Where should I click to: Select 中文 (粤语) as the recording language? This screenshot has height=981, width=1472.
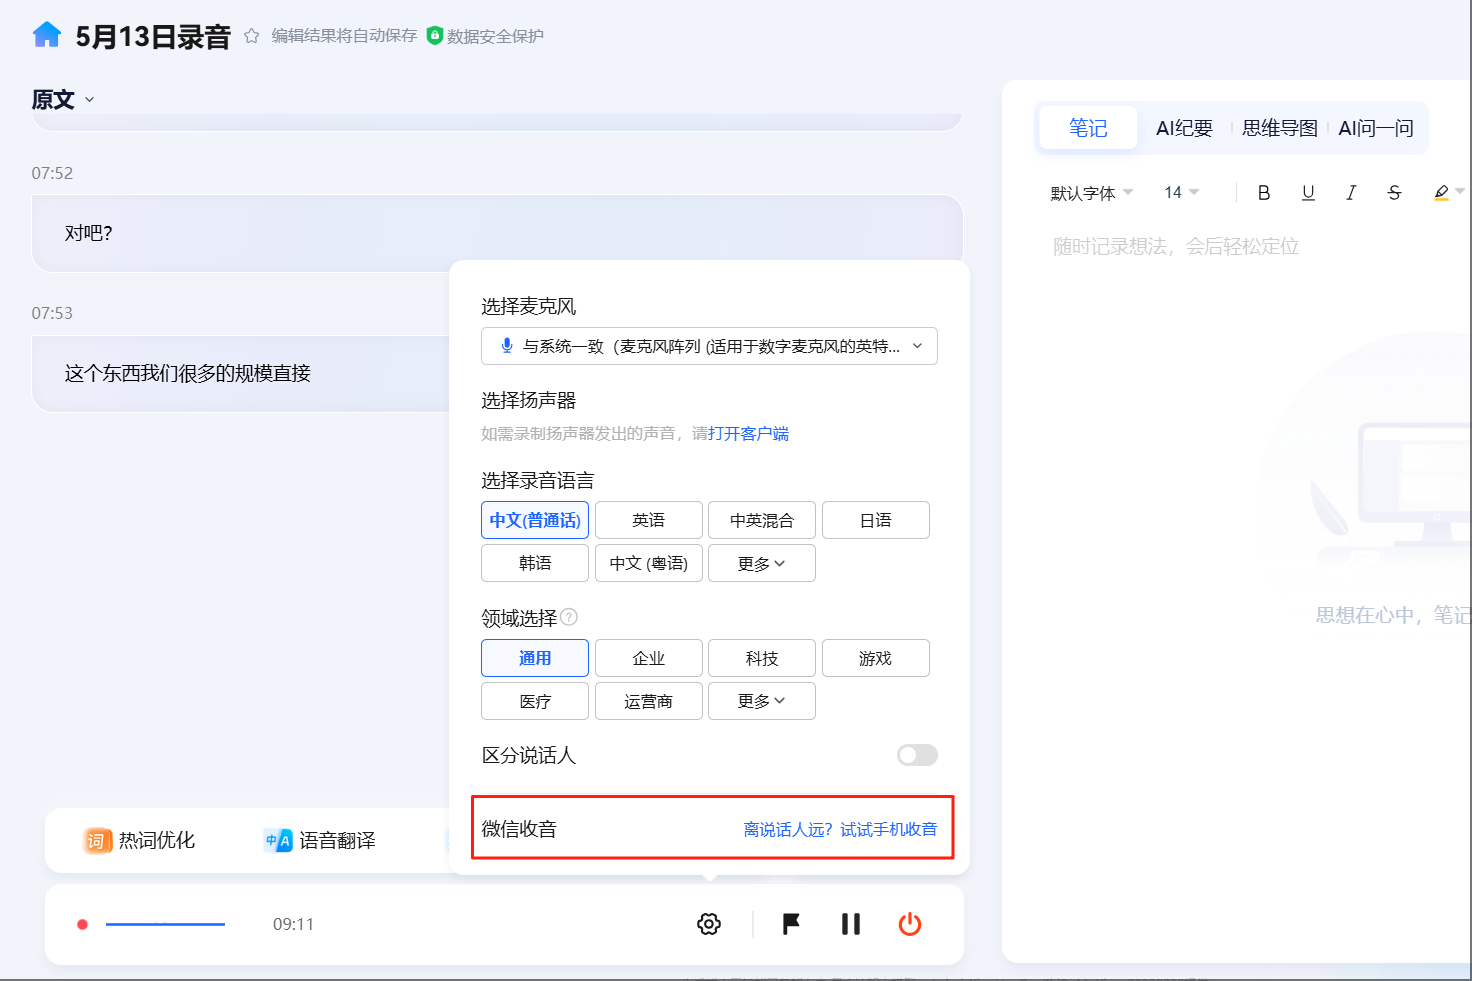(649, 563)
